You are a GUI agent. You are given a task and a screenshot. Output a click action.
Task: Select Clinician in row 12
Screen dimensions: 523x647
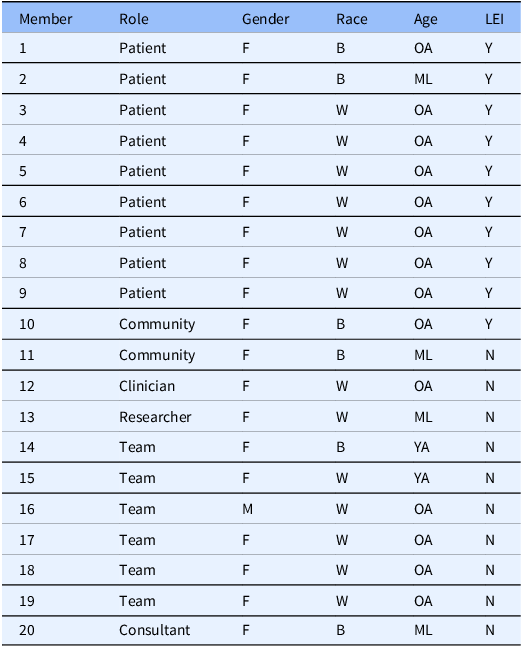pos(147,386)
